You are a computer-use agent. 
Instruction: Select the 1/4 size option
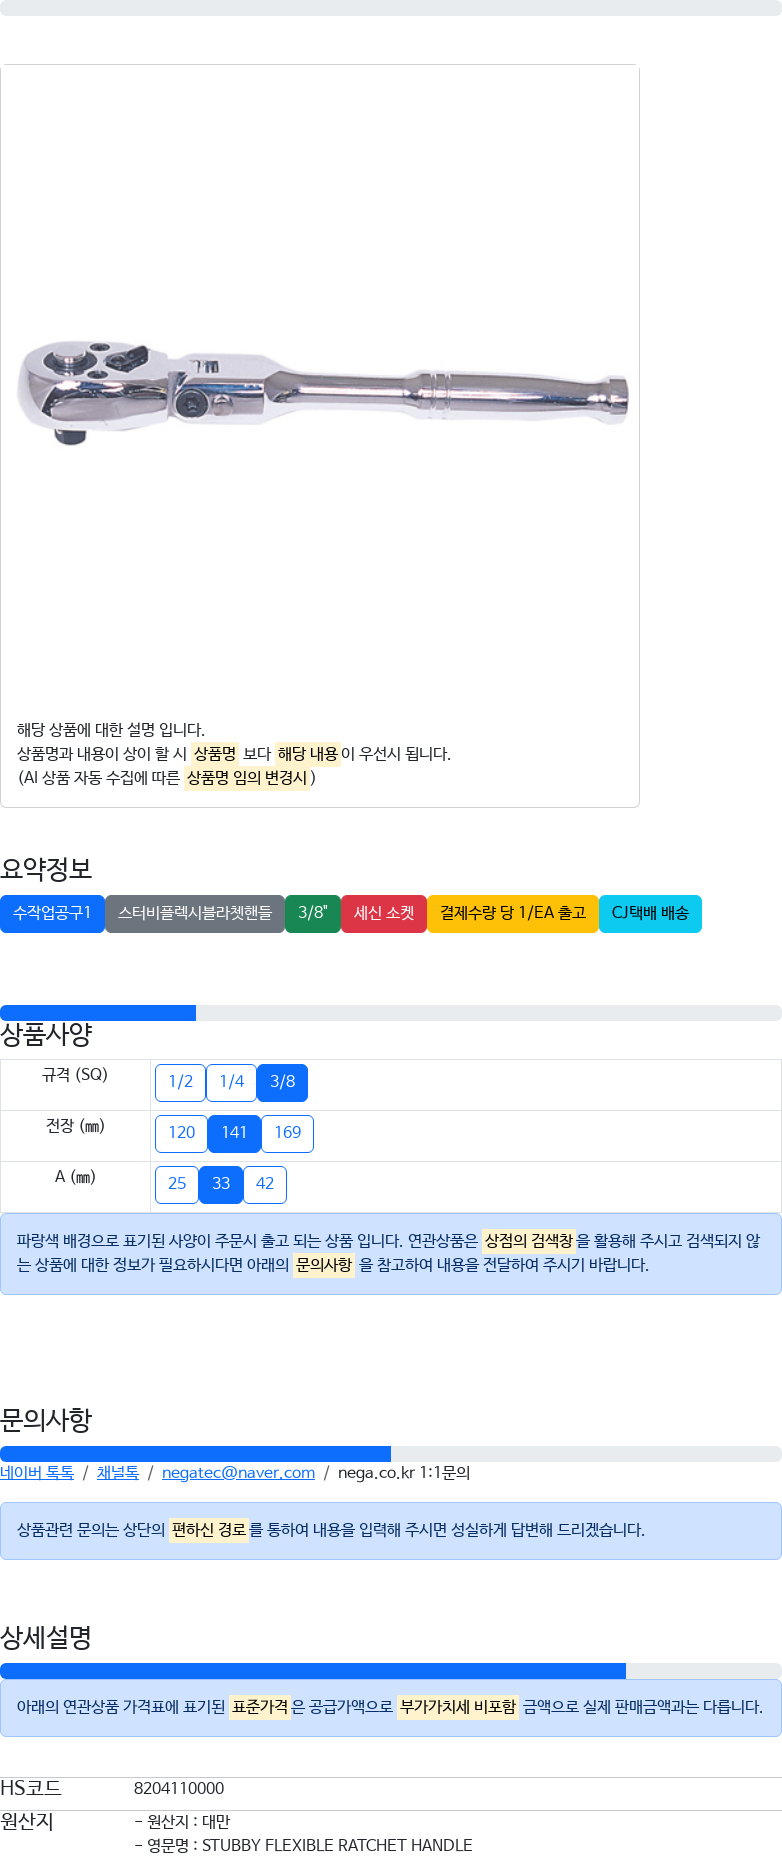pos(231,1082)
